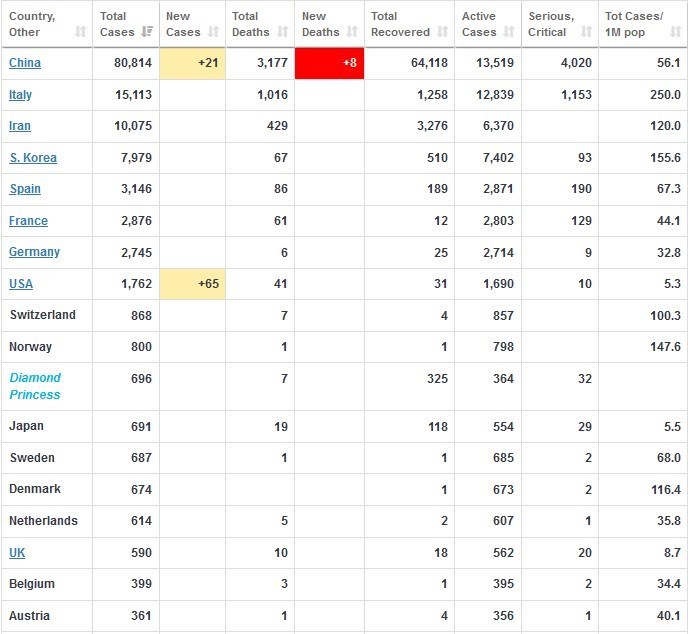The width and height of the screenshot is (688, 634).
Task: Click the red +8 new deaths cell
Action: point(329,63)
